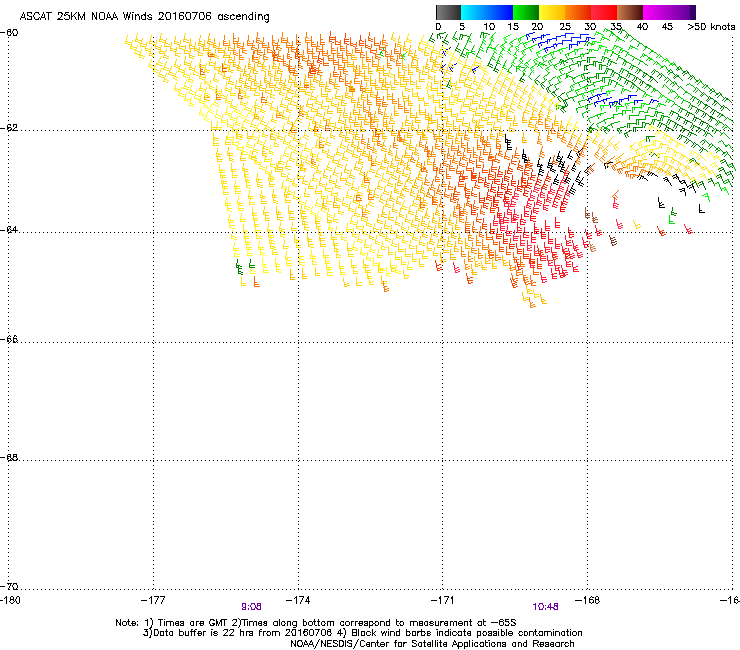Click the latitude label '-64'
This screenshot has height=650, width=740.
tap(9, 230)
